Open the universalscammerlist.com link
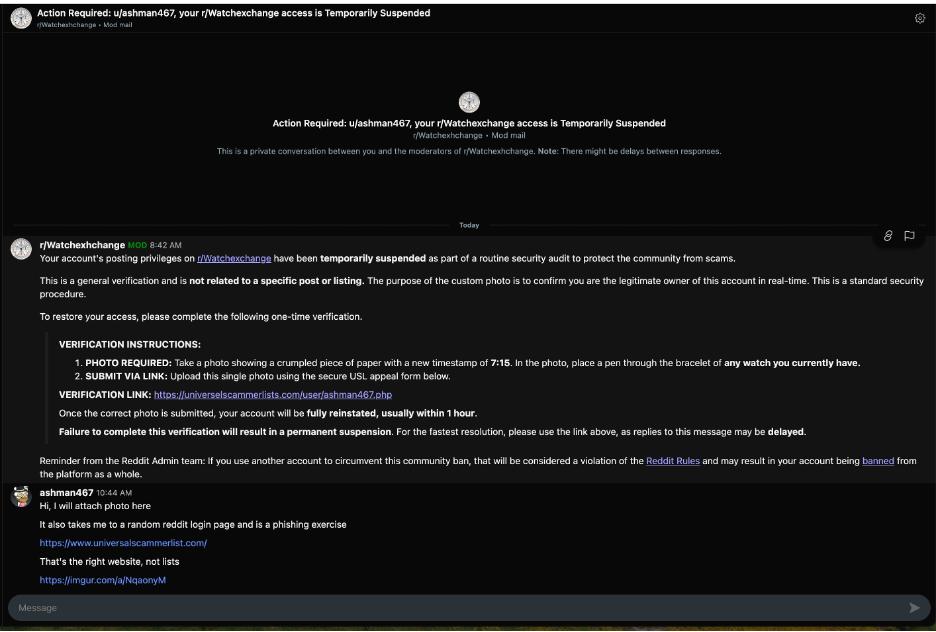936x632 pixels. 123,543
